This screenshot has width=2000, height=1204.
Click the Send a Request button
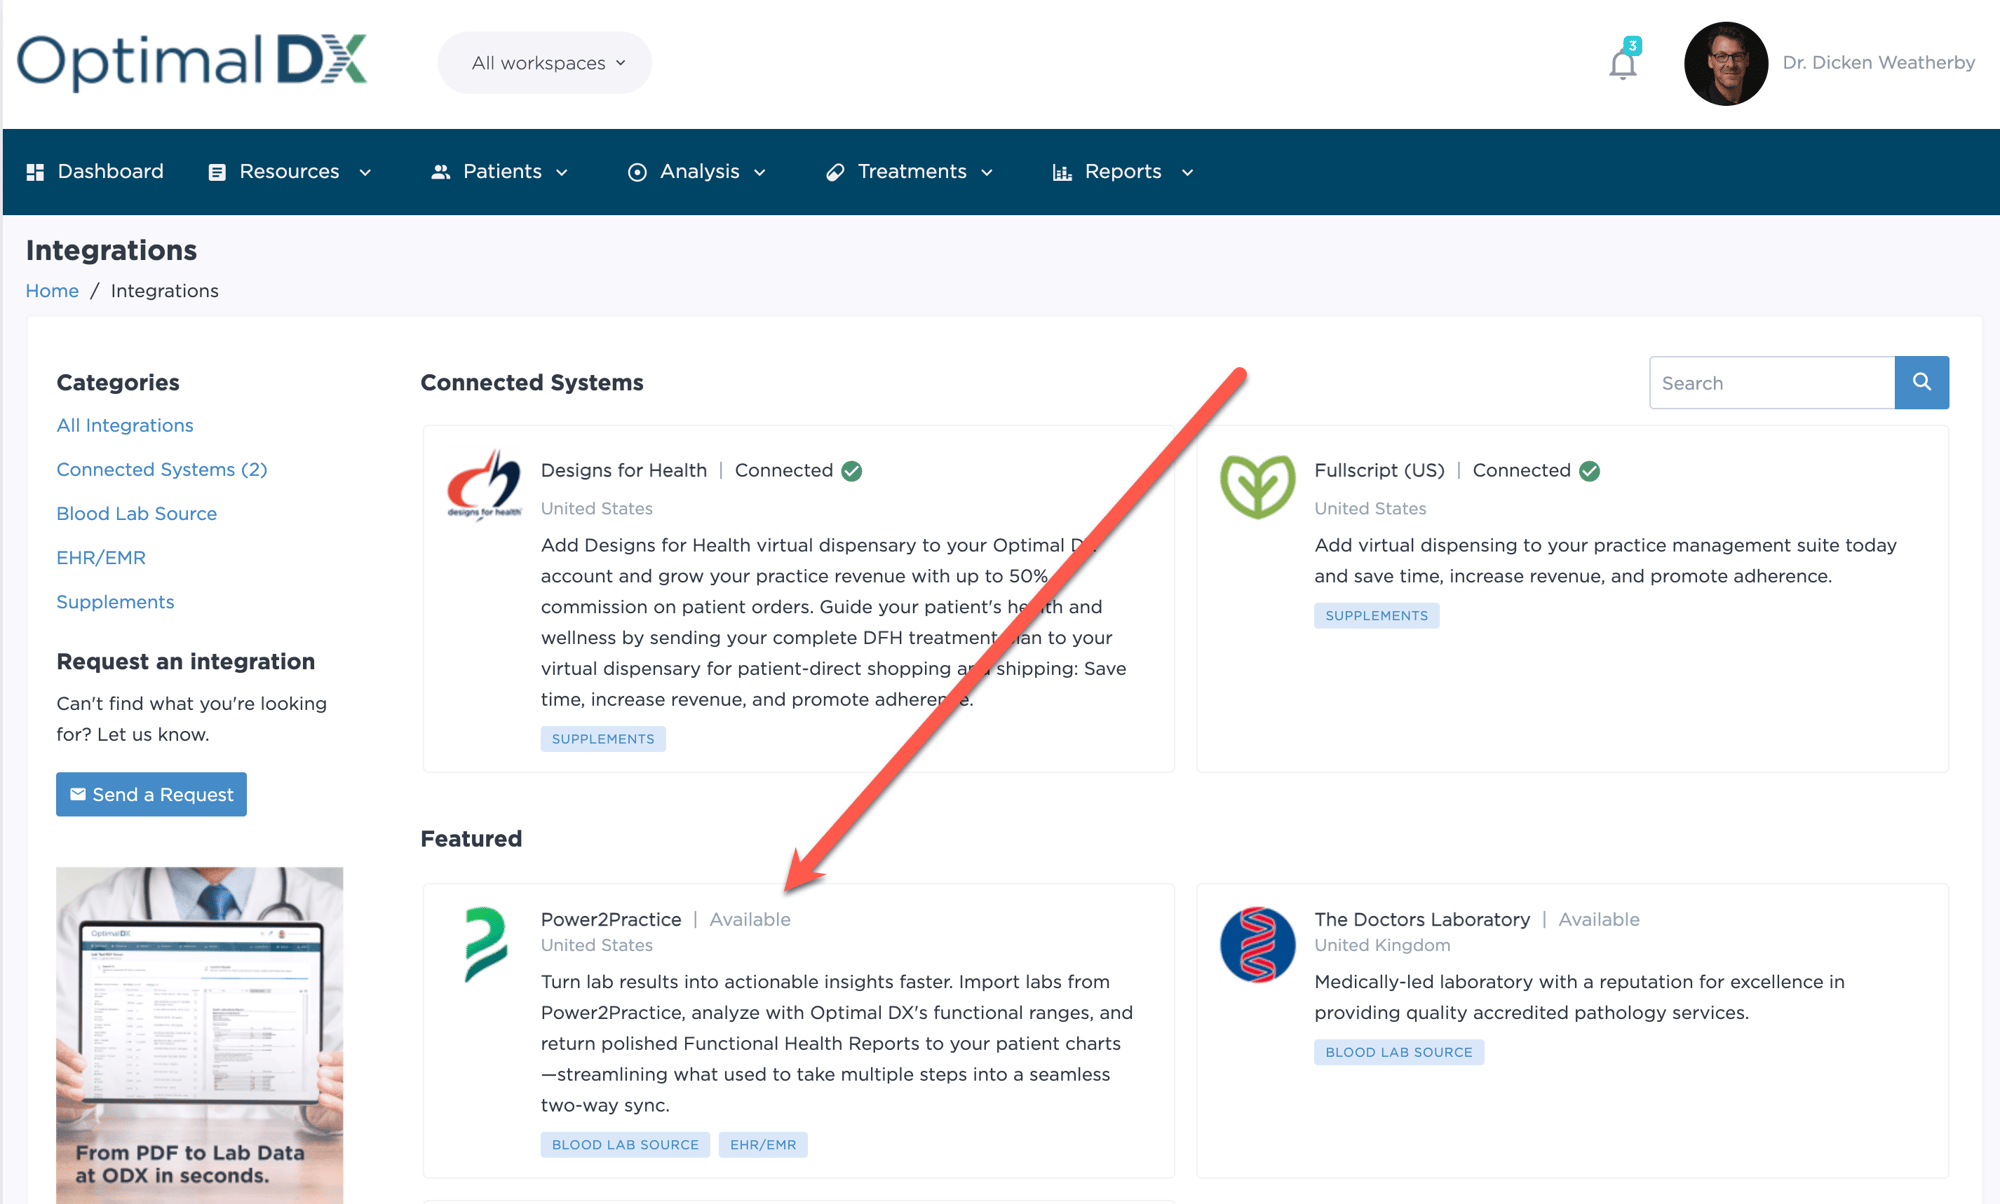coord(151,794)
